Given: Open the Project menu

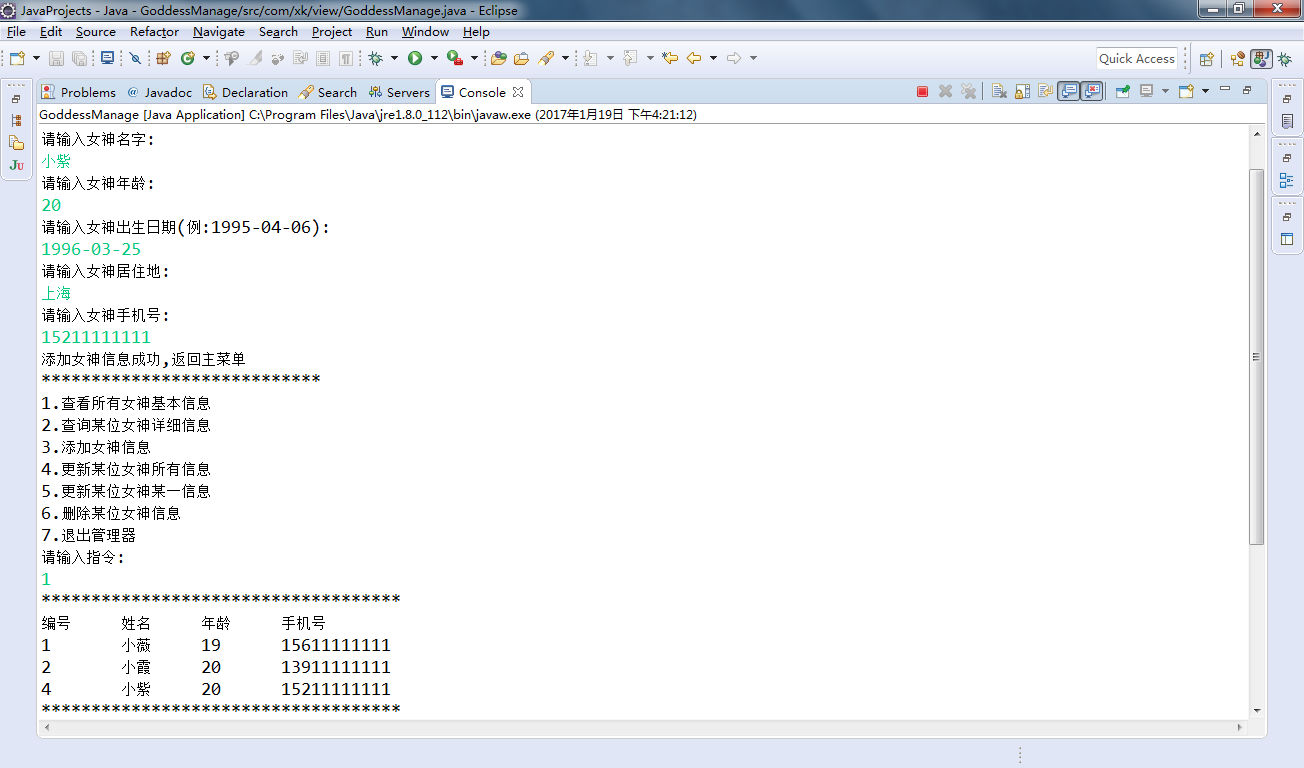Looking at the screenshot, I should tap(332, 32).
